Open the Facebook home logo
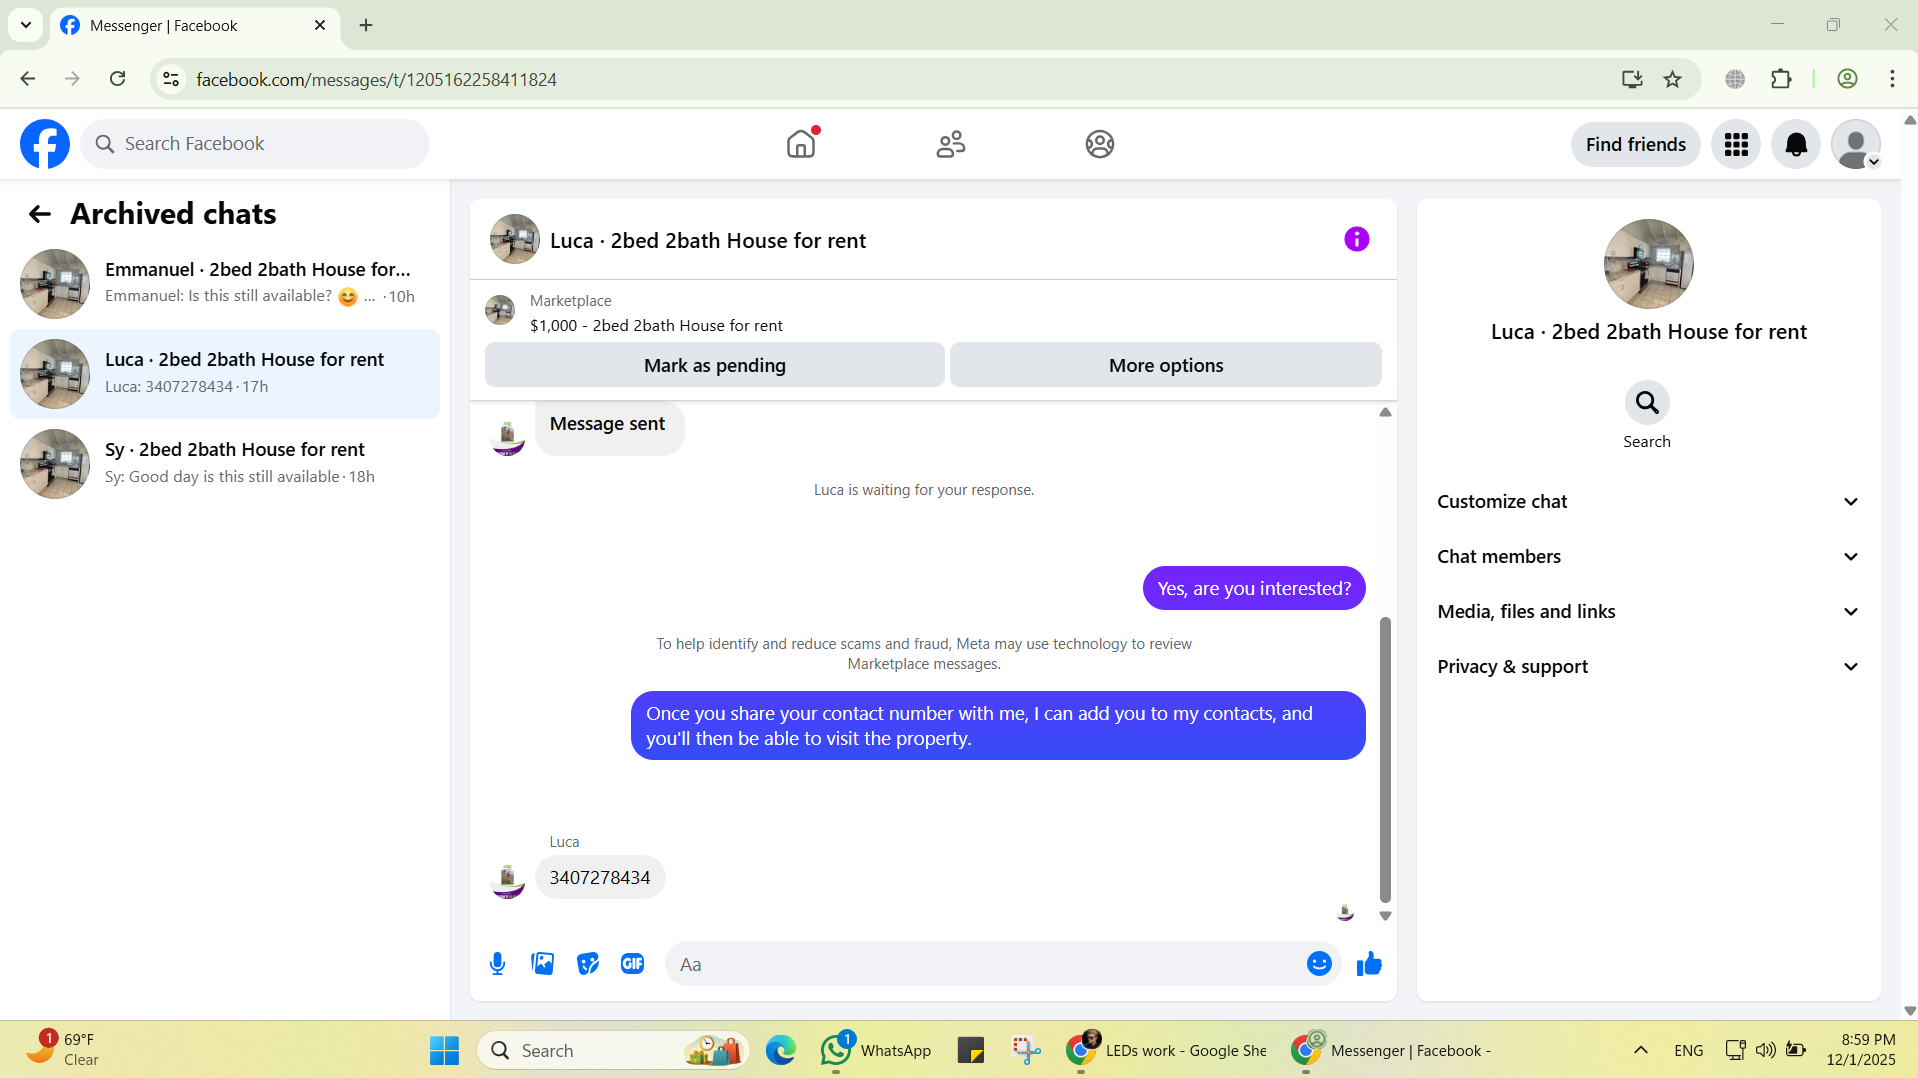Image resolution: width=1918 pixels, height=1078 pixels. click(x=45, y=144)
